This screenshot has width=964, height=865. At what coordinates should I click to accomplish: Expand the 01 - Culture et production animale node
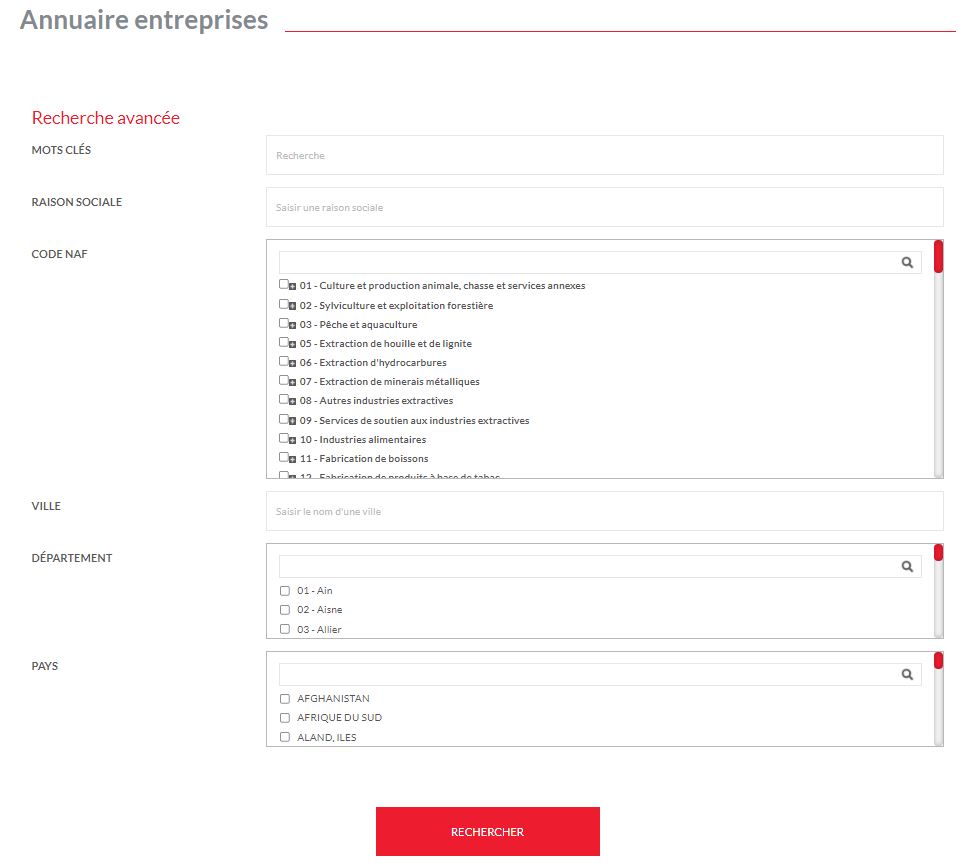[x=292, y=287]
